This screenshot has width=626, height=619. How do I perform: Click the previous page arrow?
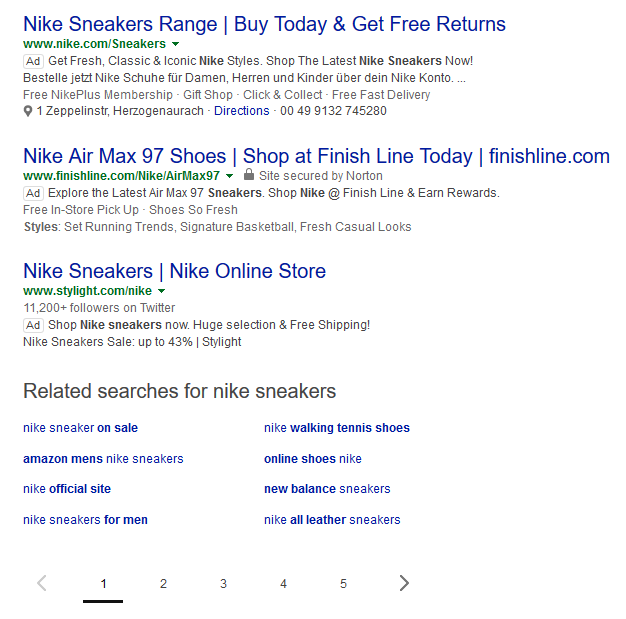(42, 583)
